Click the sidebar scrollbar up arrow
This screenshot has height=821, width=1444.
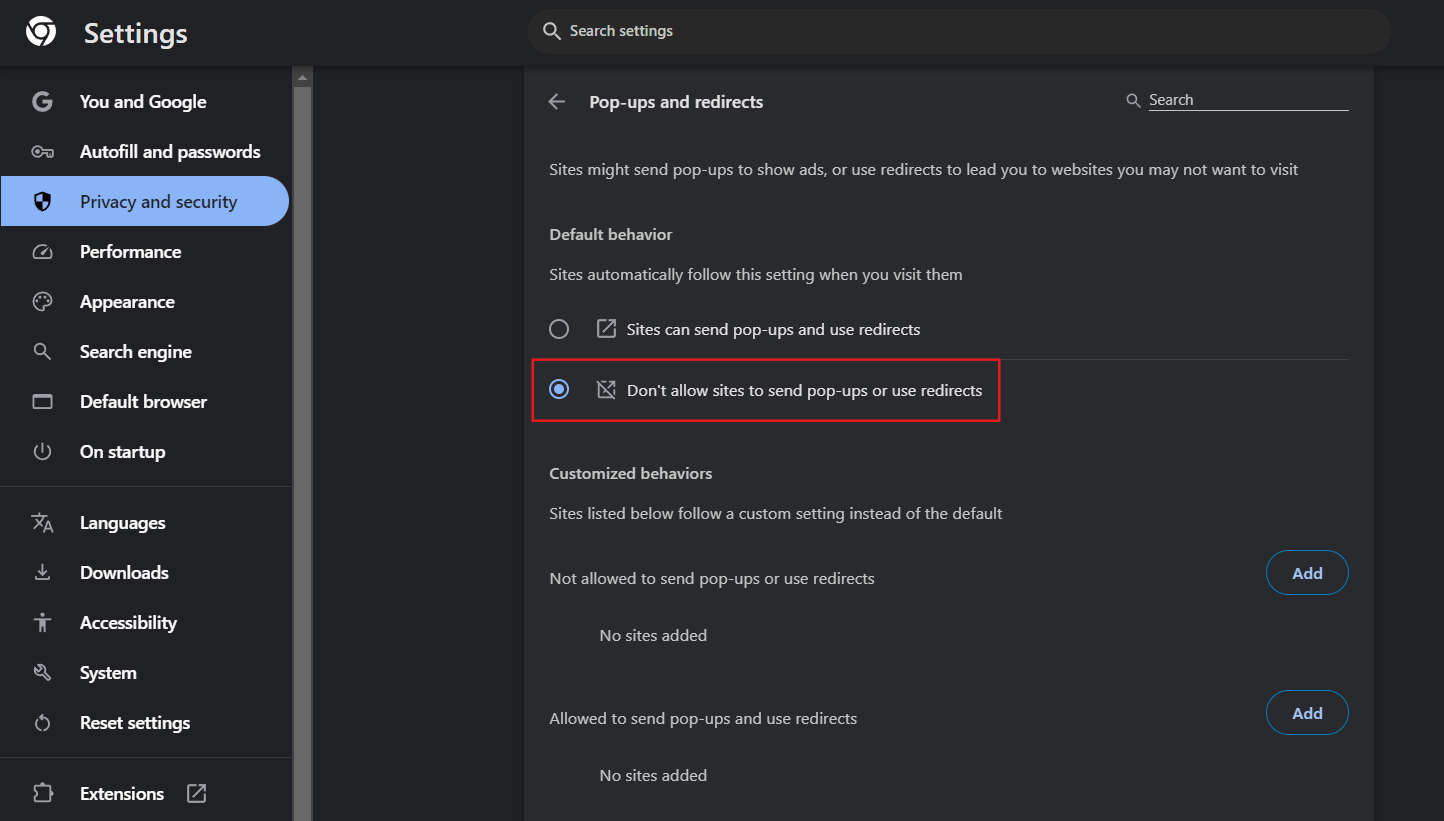pyautogui.click(x=303, y=77)
